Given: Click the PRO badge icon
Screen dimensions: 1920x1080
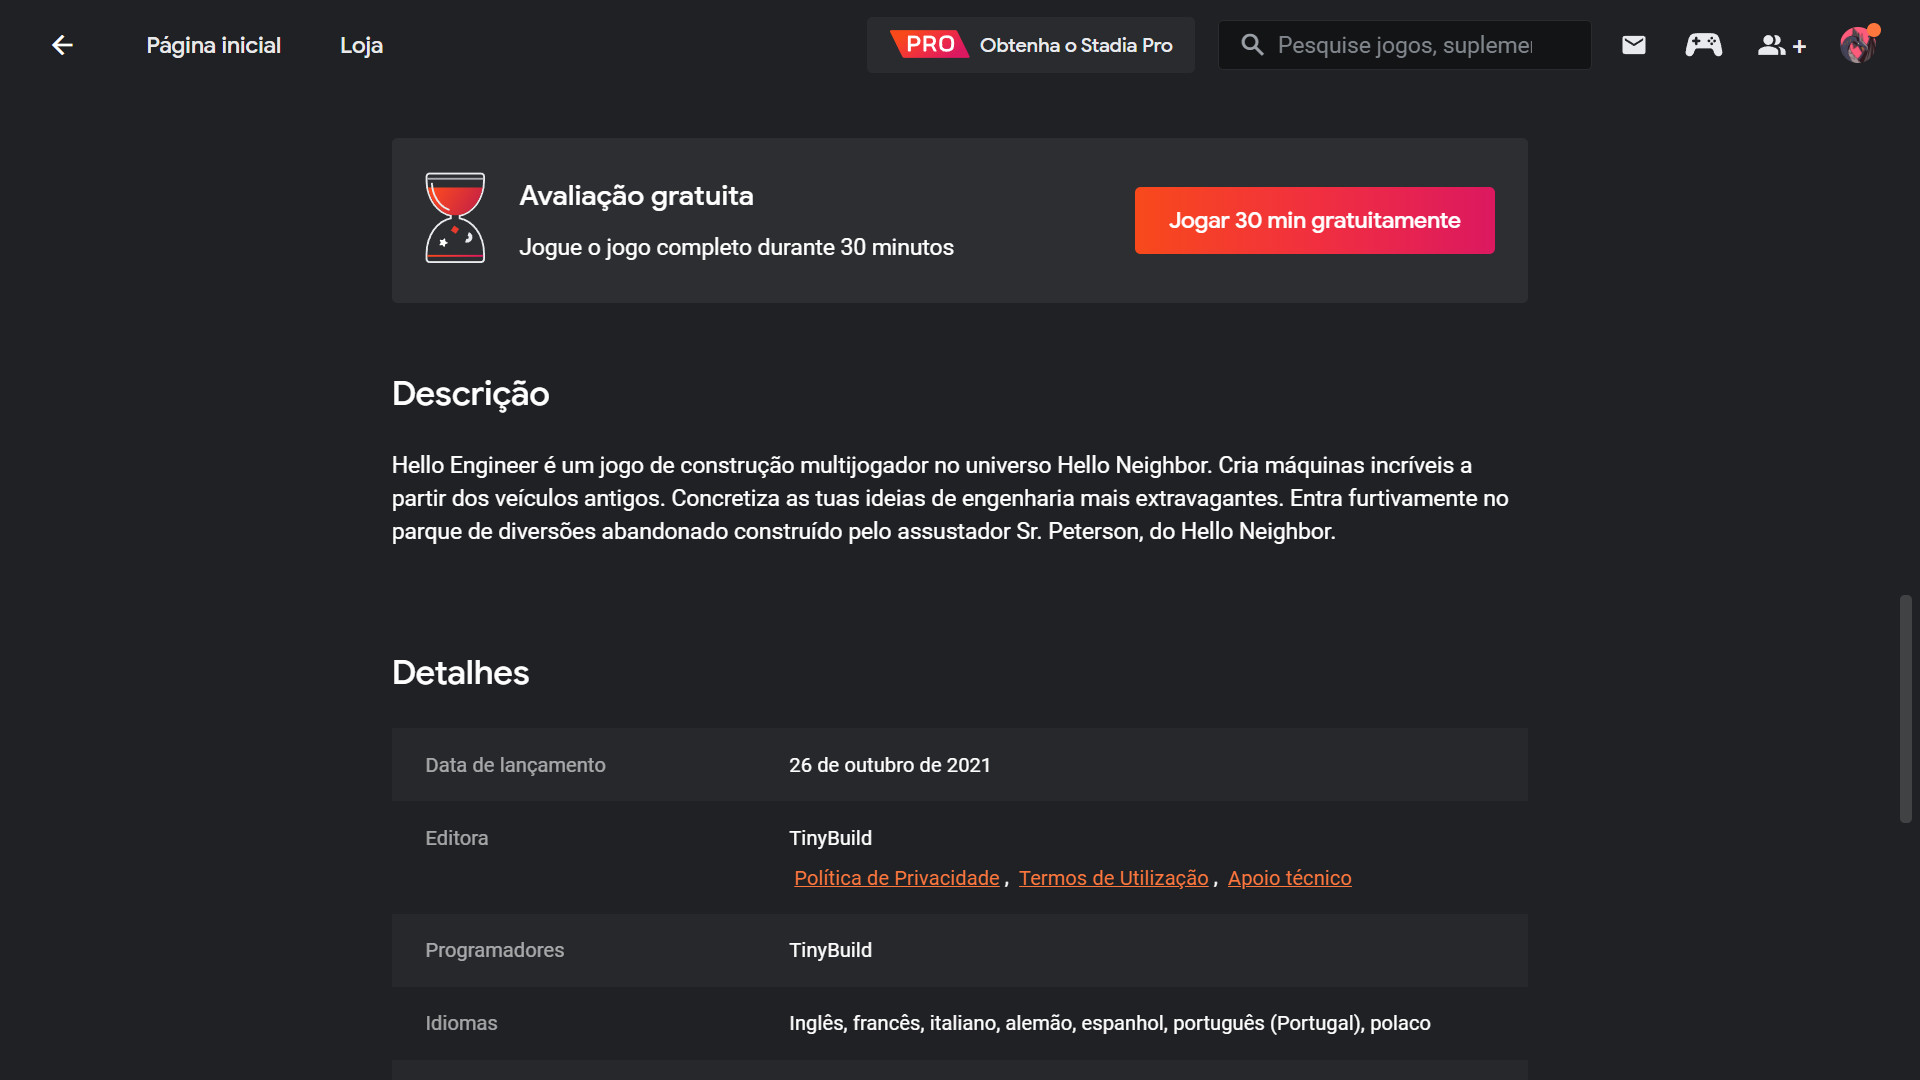Looking at the screenshot, I should (929, 44).
